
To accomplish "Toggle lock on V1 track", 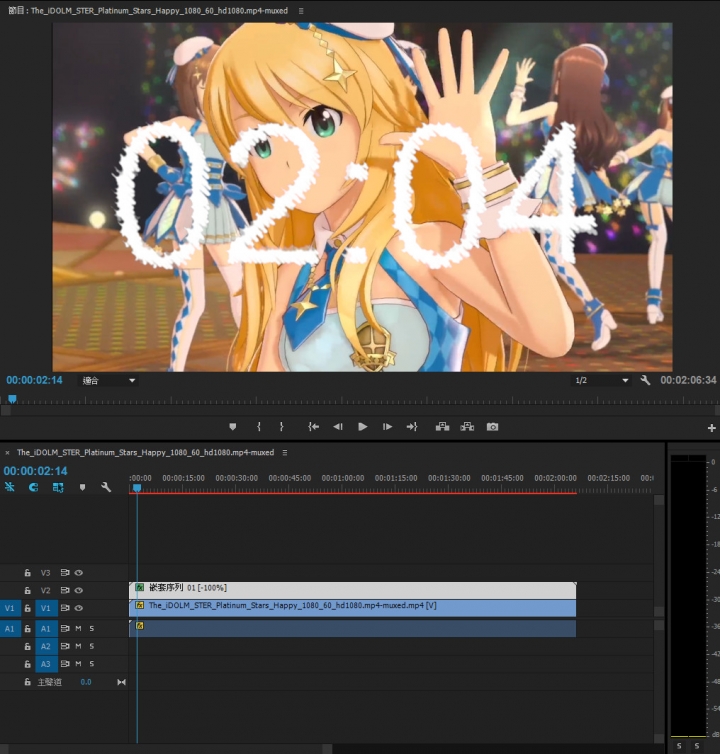I will tap(27, 608).
